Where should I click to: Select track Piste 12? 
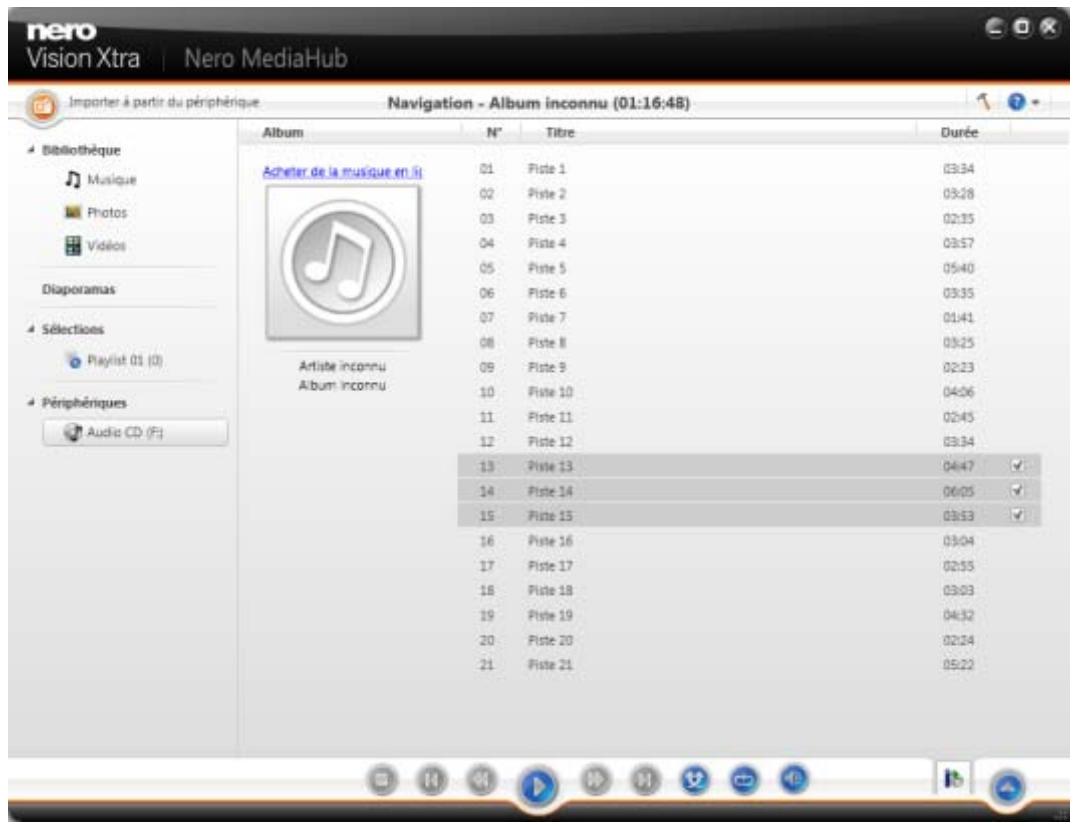[x=749, y=442]
